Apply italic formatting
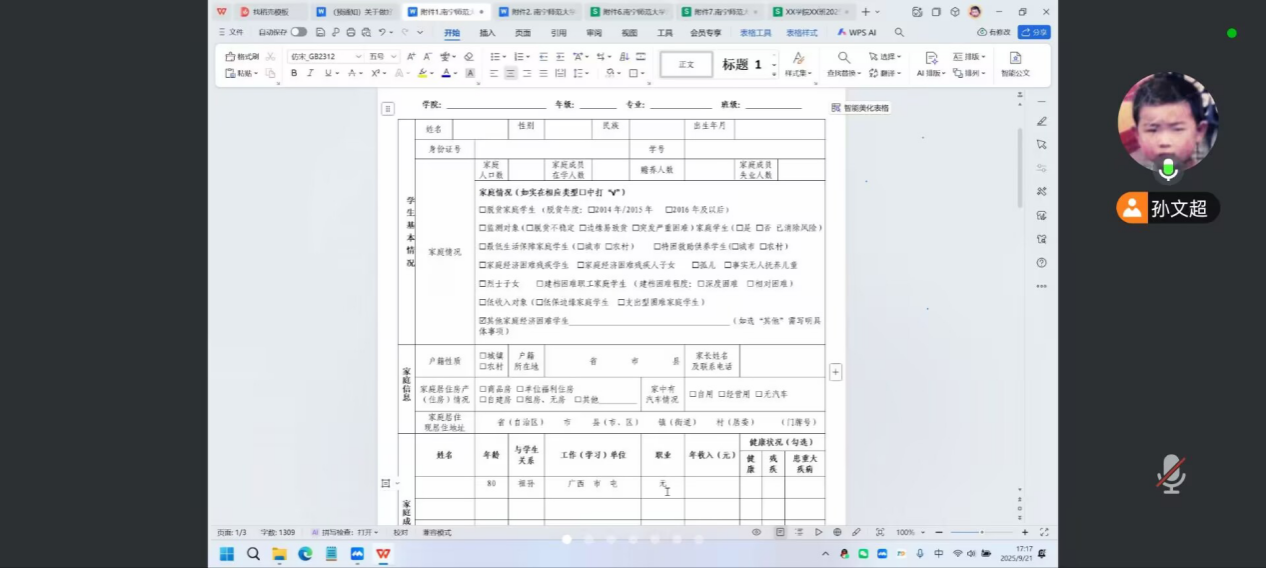The image size is (1266, 568). pos(310,73)
